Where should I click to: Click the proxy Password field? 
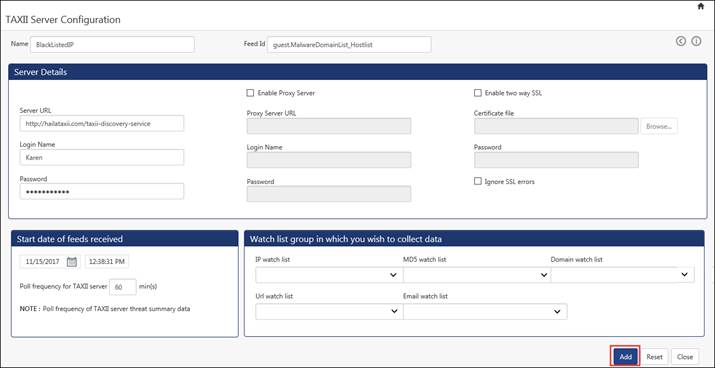[x=329, y=194]
